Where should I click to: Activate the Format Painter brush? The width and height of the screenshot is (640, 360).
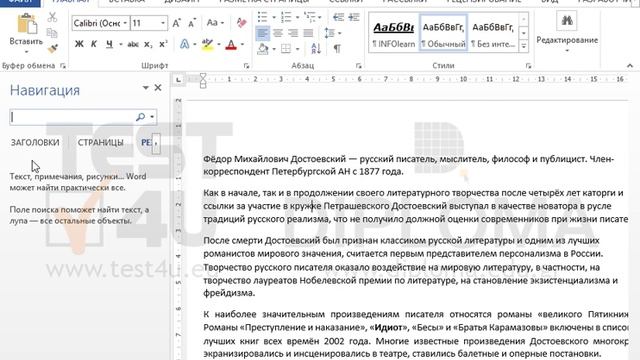(52, 49)
